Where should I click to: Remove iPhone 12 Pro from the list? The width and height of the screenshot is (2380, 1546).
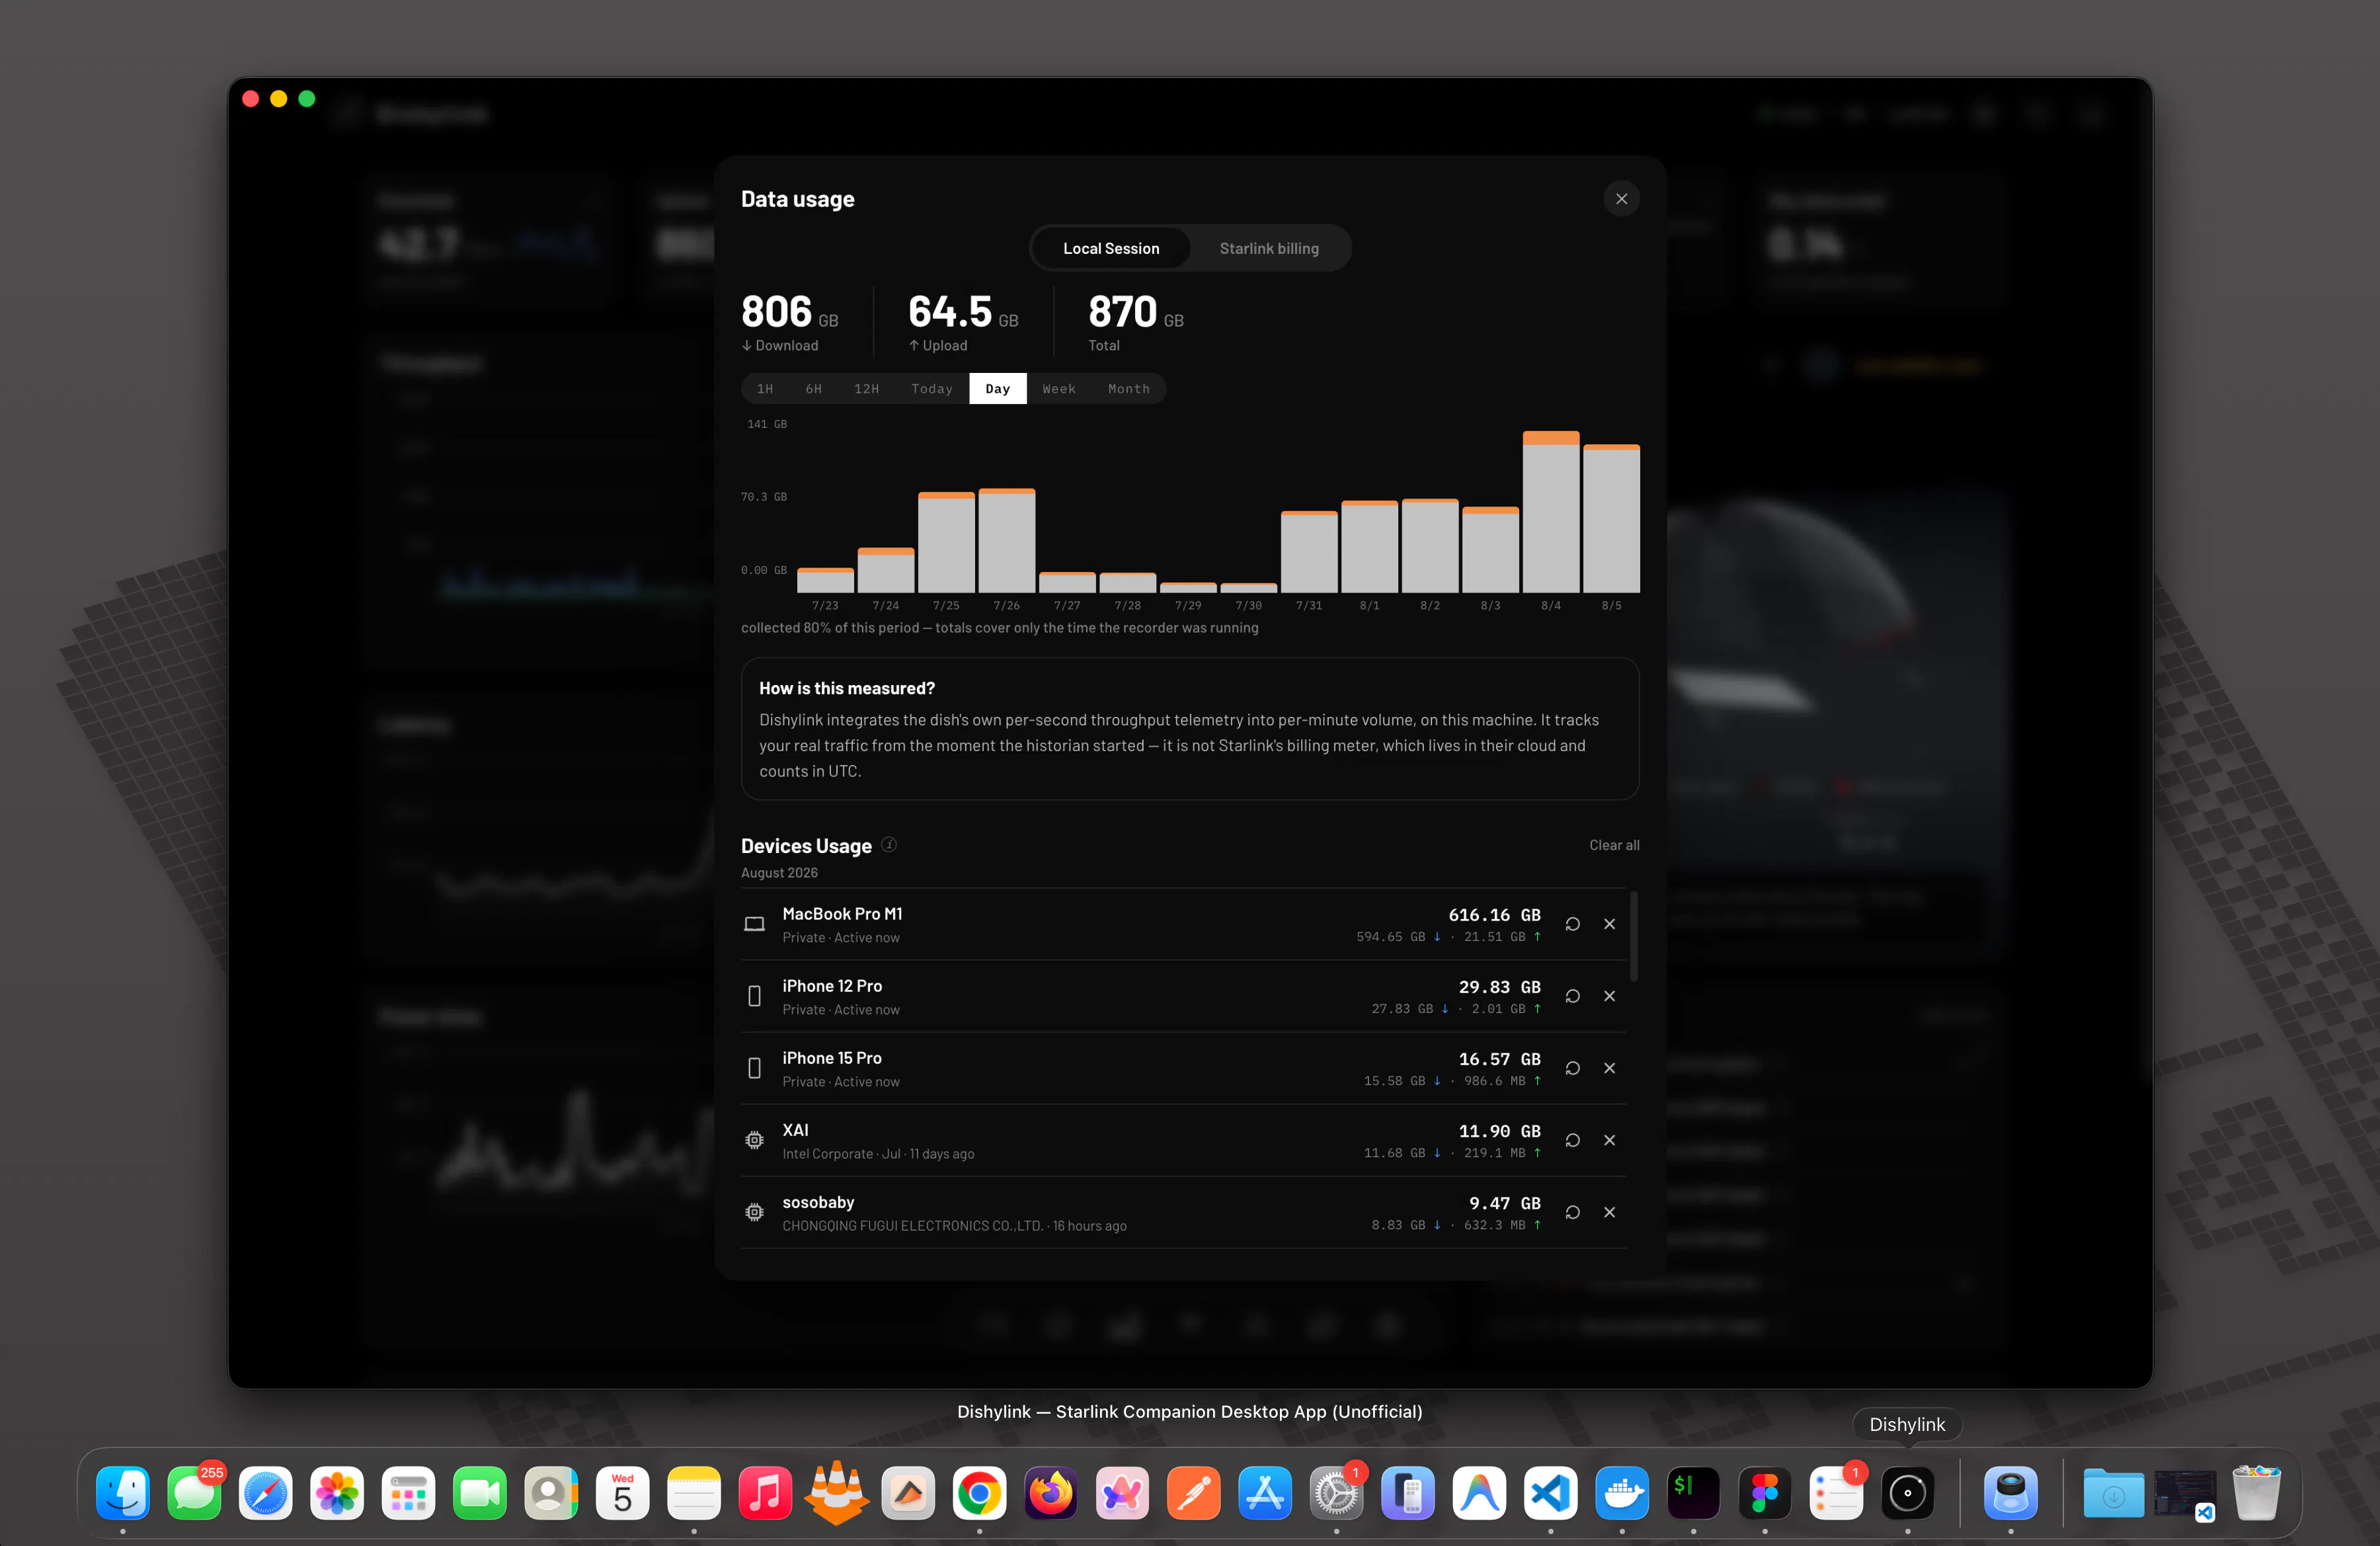1609,996
